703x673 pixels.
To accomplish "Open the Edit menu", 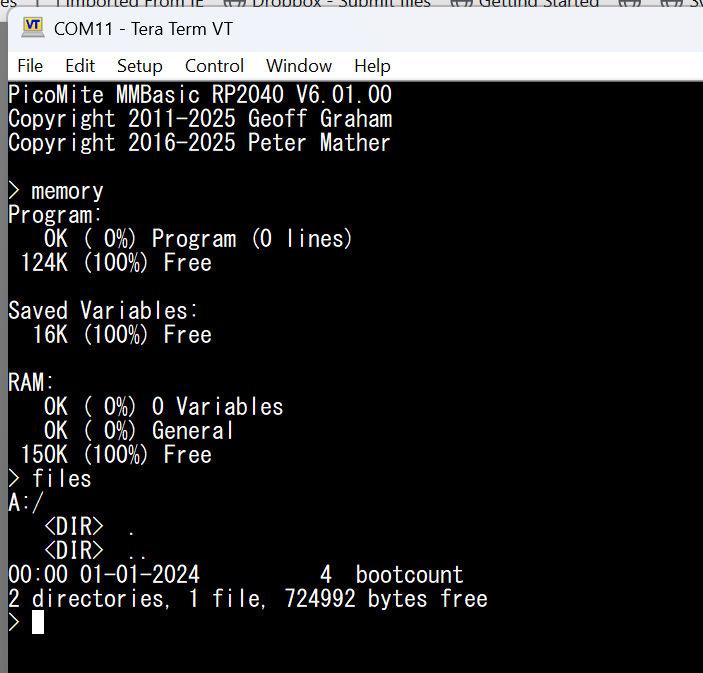I will click(x=80, y=66).
